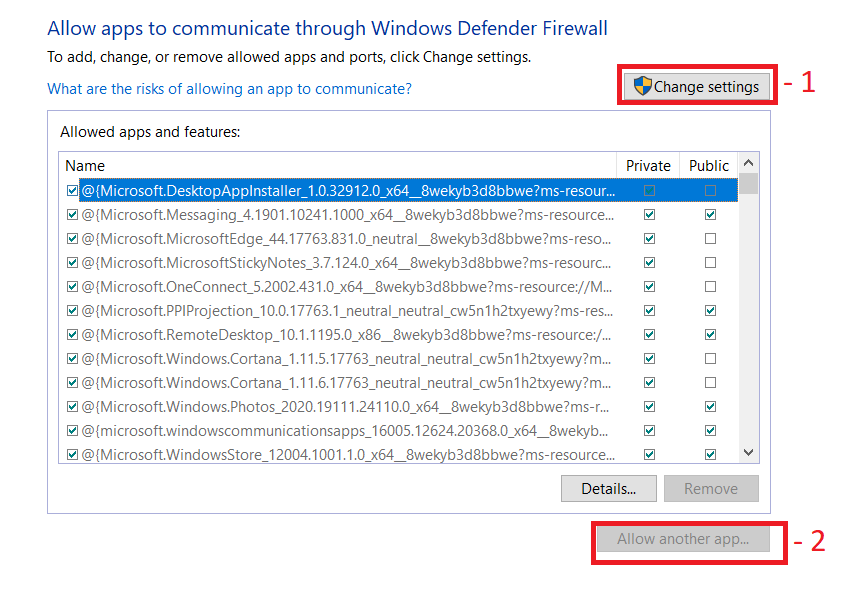
Task: Open the Details dialog for selected app
Action: point(608,489)
